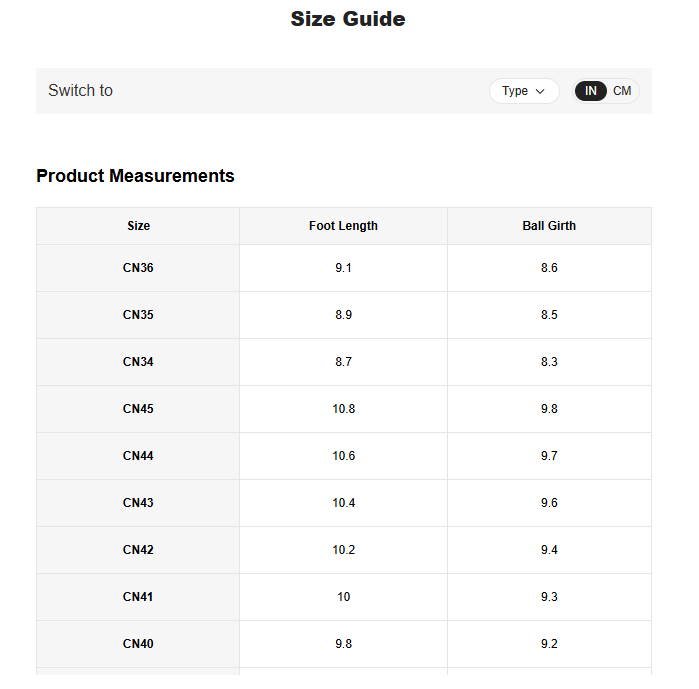Click the Size column header
The image size is (699, 689).
coord(139,226)
